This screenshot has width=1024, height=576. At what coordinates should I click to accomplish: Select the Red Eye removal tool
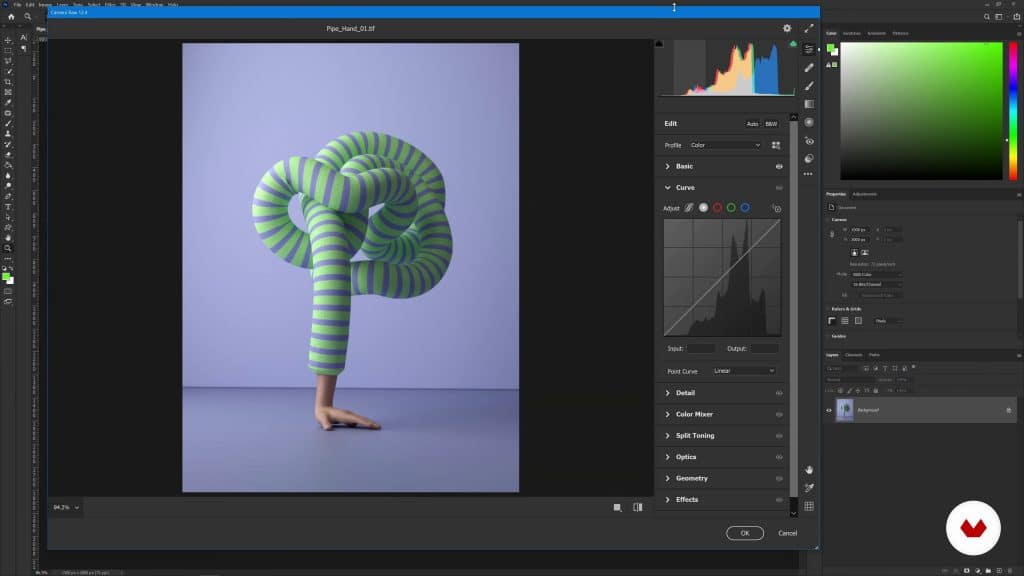coord(809,141)
